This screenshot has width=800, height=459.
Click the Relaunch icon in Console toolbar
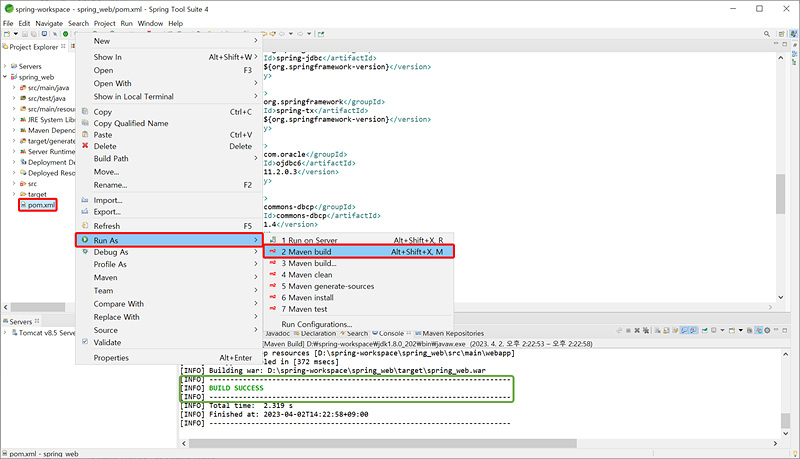click(619, 330)
